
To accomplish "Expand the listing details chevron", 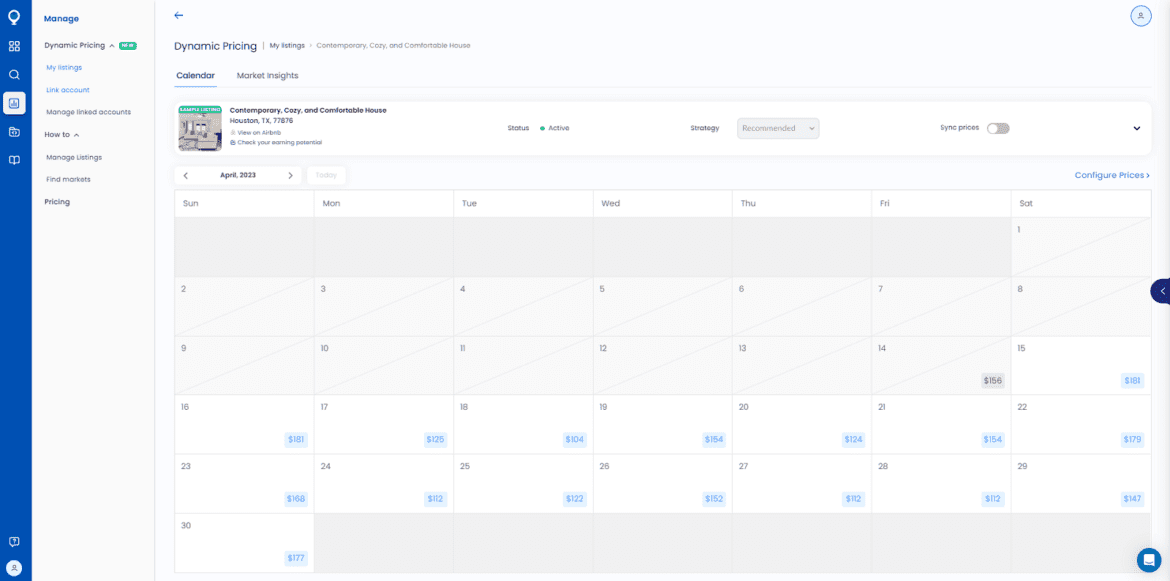I will click(x=1136, y=128).
